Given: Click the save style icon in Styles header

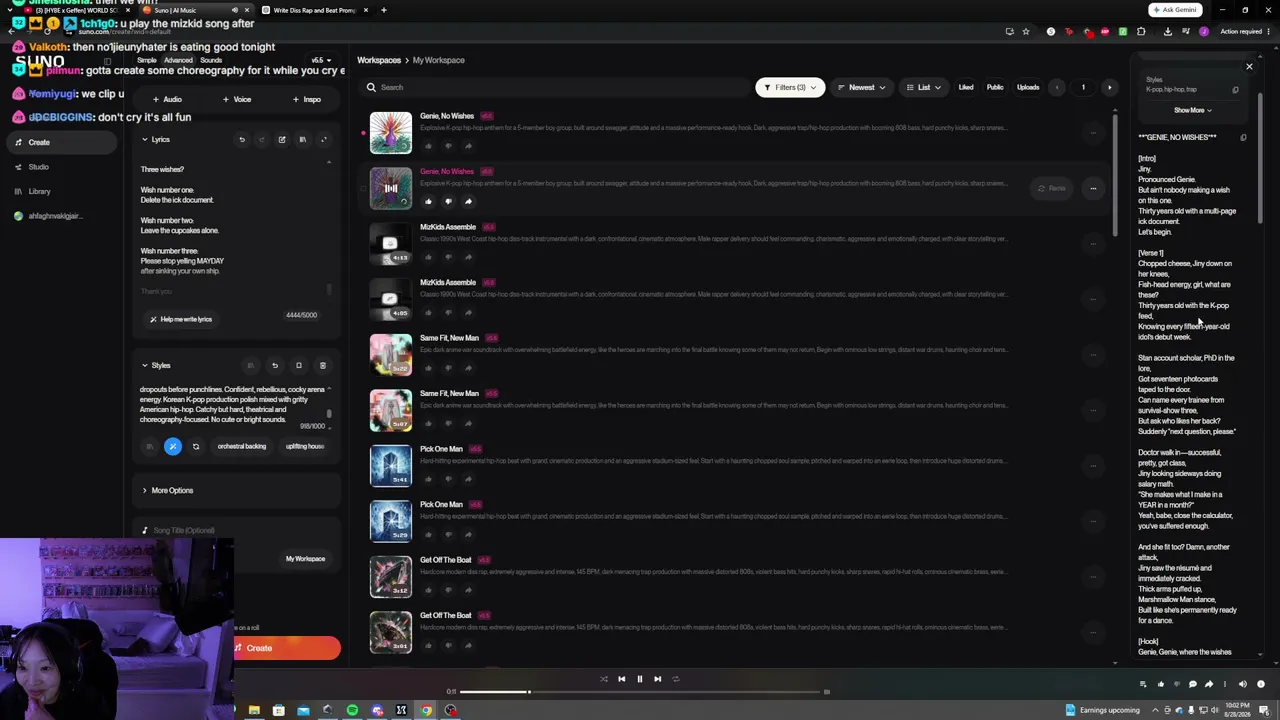Looking at the screenshot, I should click(298, 365).
